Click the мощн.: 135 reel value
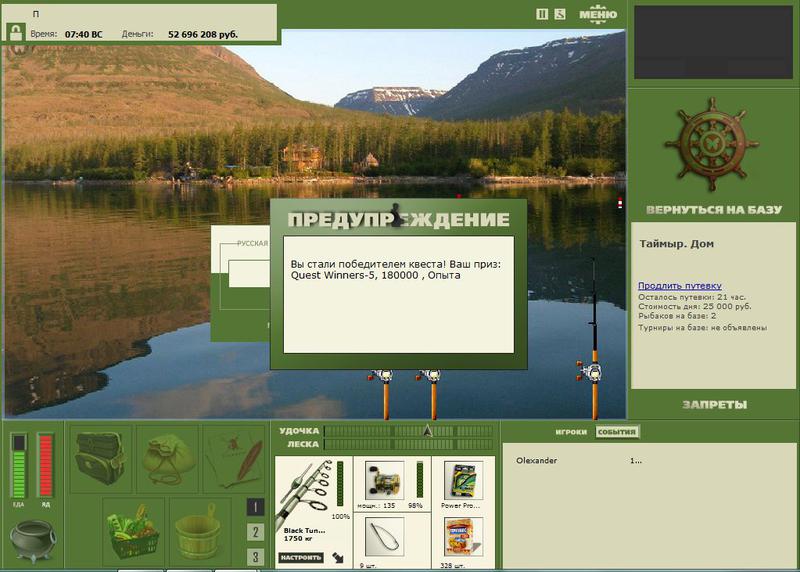Screen dimensions: 800x572 (x=376, y=505)
